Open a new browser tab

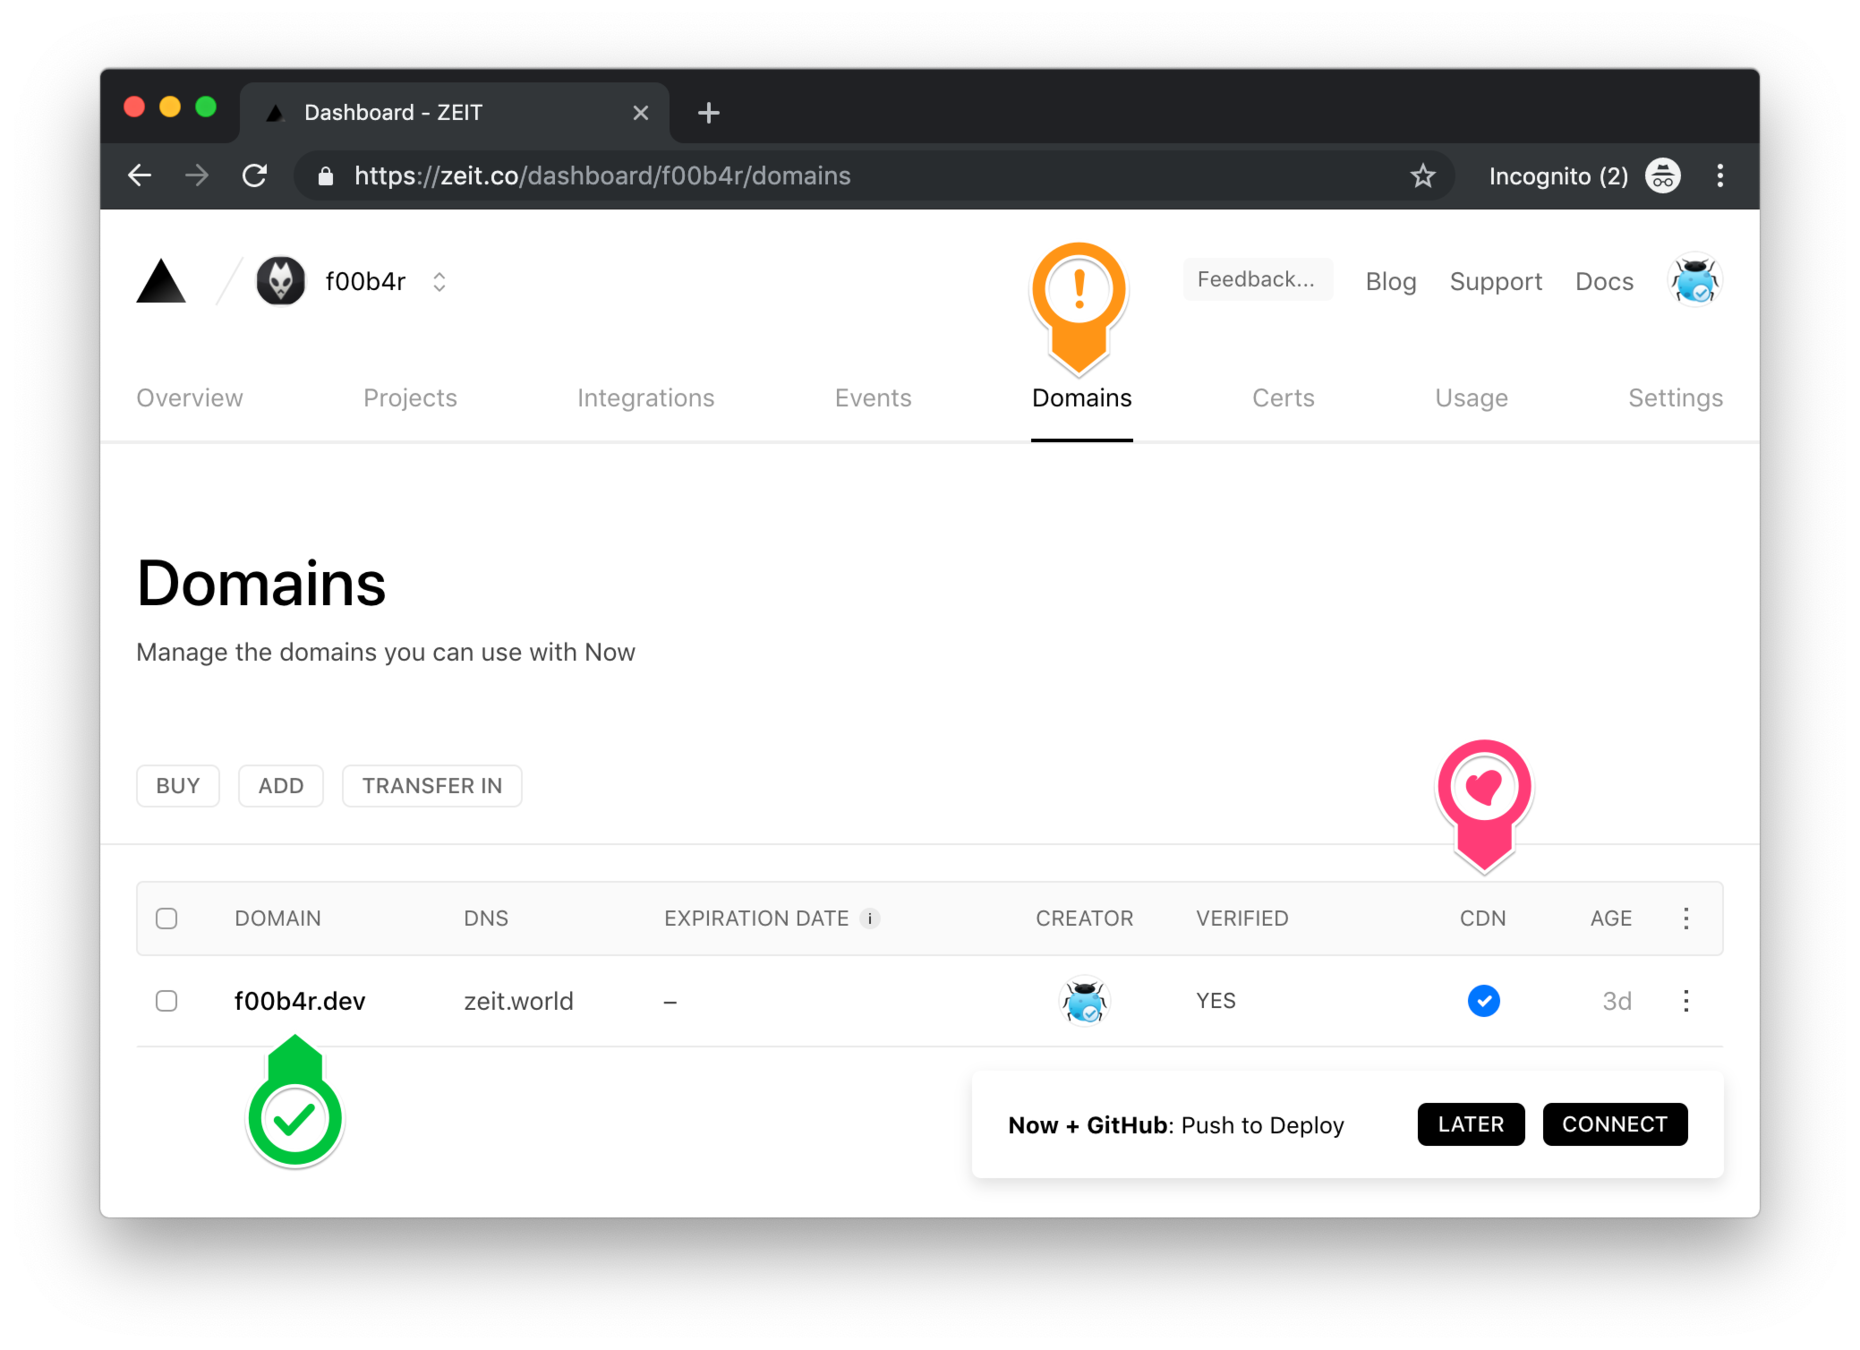(x=709, y=113)
